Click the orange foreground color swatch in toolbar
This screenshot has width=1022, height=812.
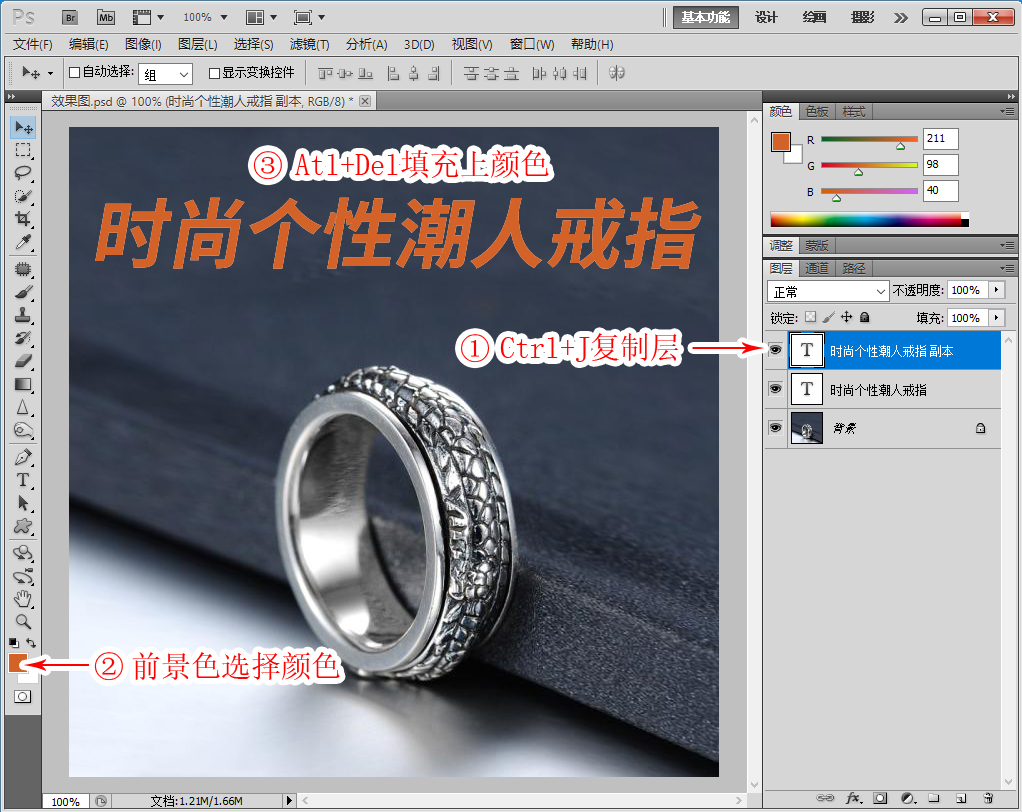coord(19,663)
